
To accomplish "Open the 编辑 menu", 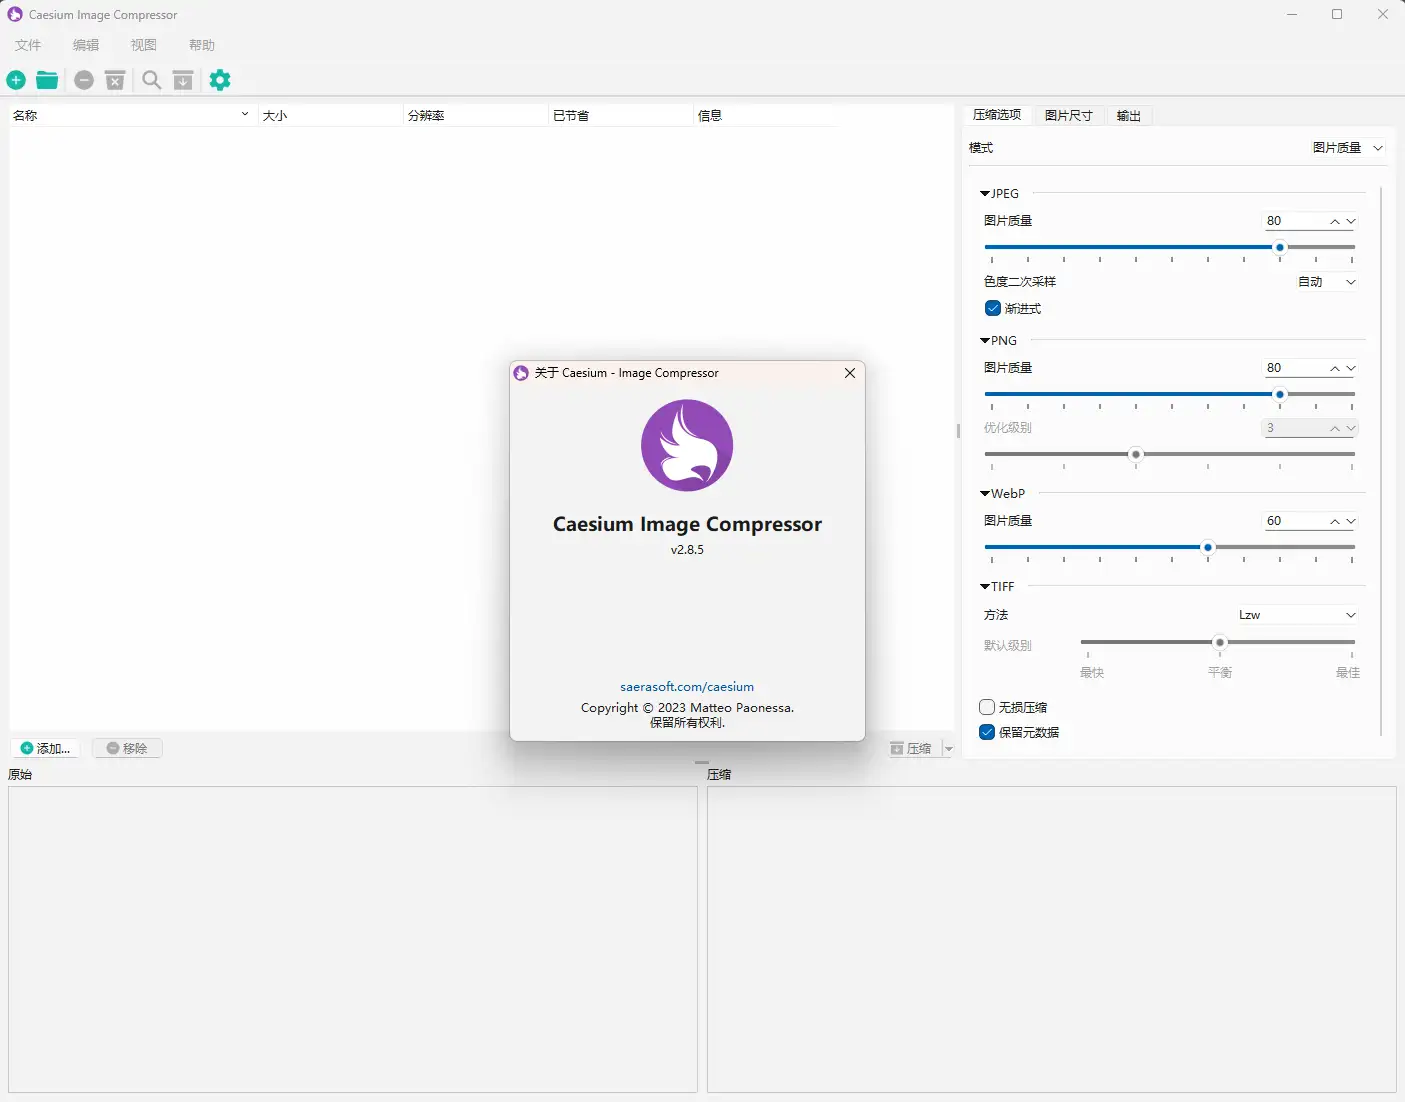I will [x=86, y=45].
